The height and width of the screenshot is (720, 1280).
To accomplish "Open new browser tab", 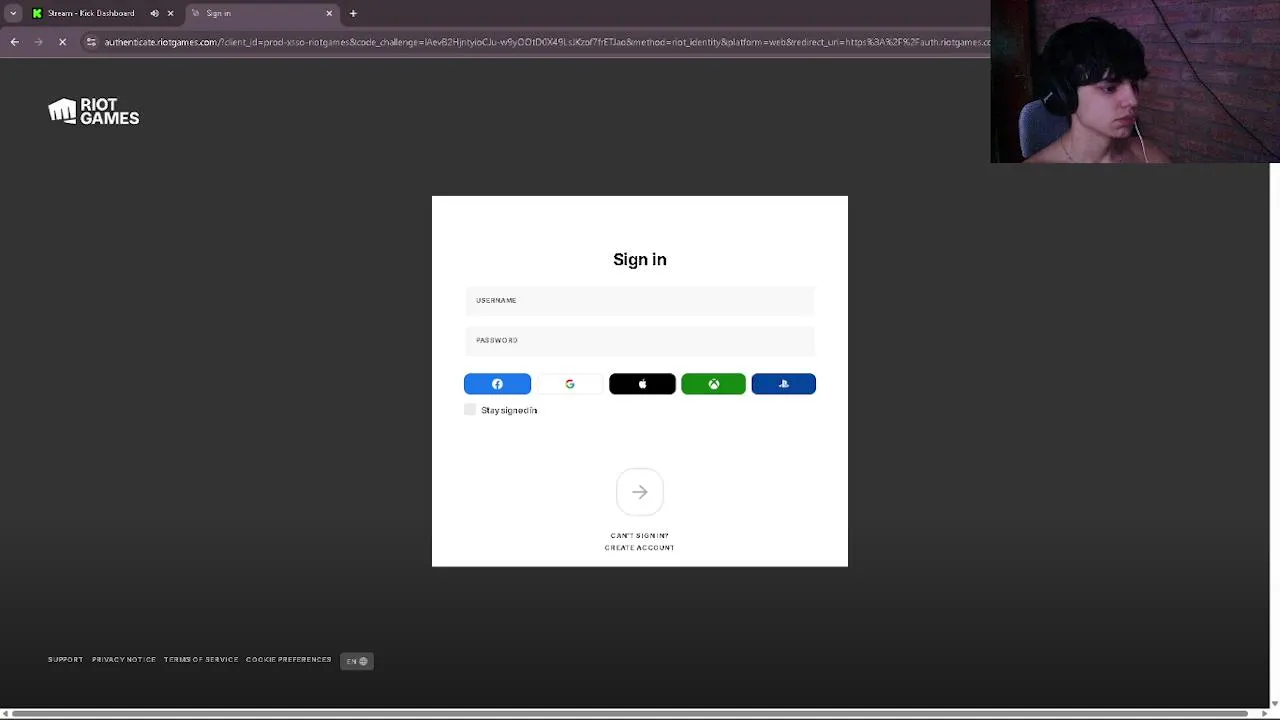I will point(353,13).
